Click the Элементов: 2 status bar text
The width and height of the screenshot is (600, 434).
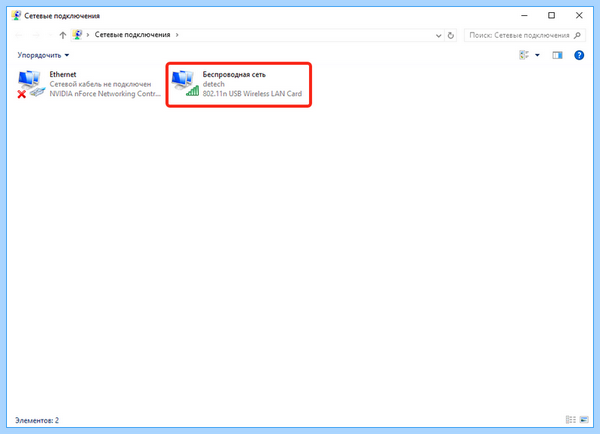(x=37, y=420)
